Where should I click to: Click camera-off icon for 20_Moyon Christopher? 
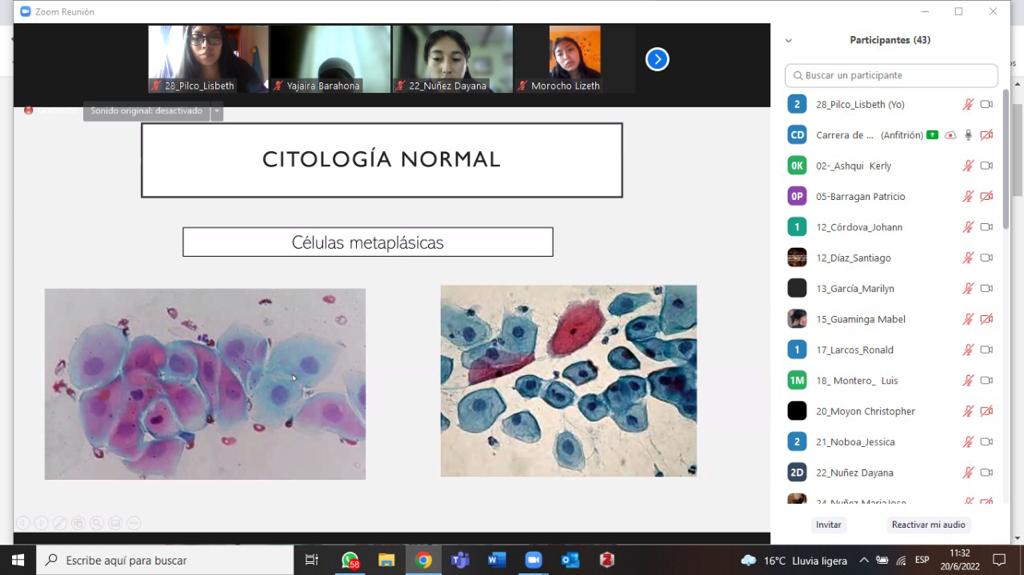point(986,411)
